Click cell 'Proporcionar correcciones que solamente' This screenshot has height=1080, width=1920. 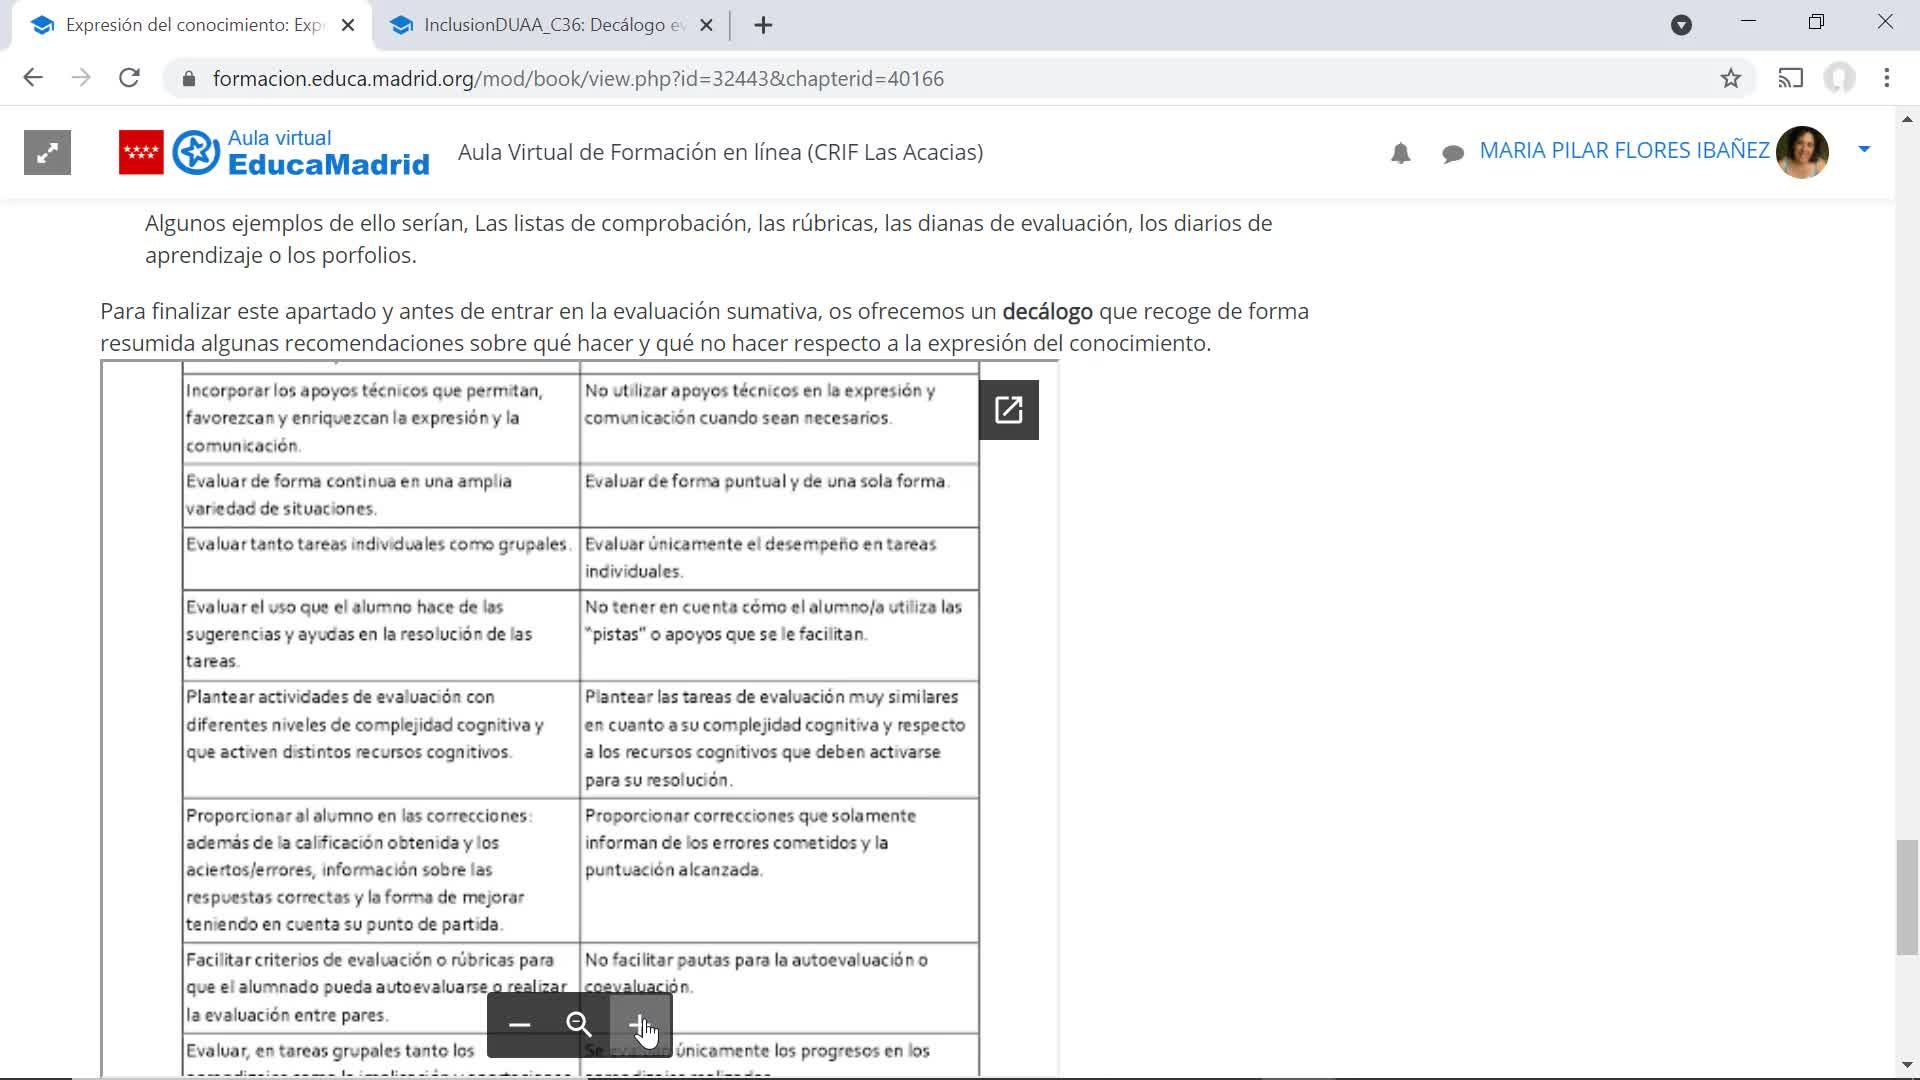[779, 870]
